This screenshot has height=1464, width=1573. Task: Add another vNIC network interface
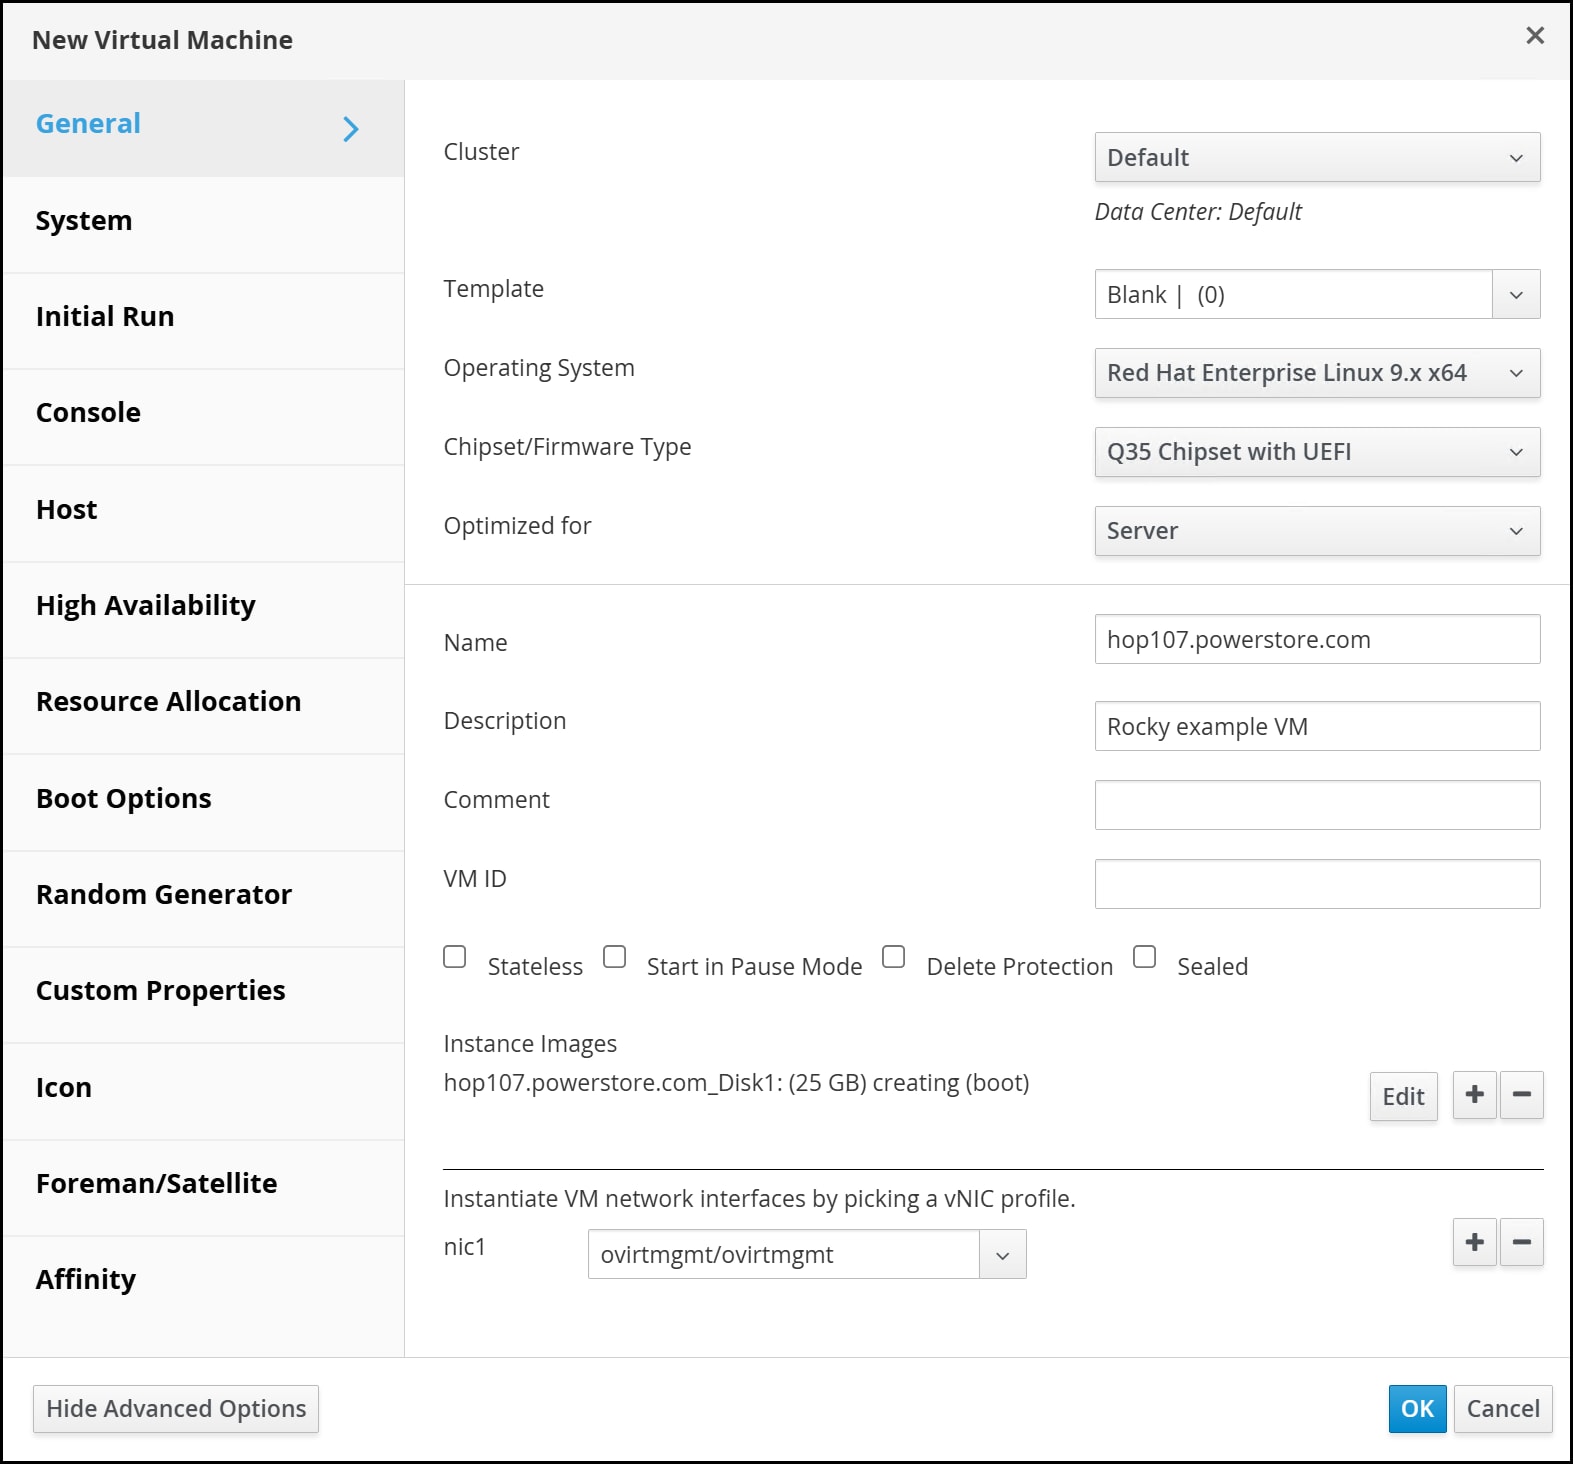[x=1474, y=1243]
